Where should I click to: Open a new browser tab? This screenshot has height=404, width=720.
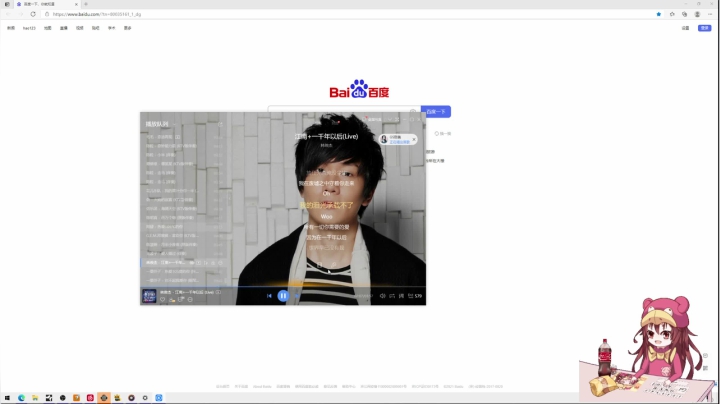pyautogui.click(x=86, y=4)
